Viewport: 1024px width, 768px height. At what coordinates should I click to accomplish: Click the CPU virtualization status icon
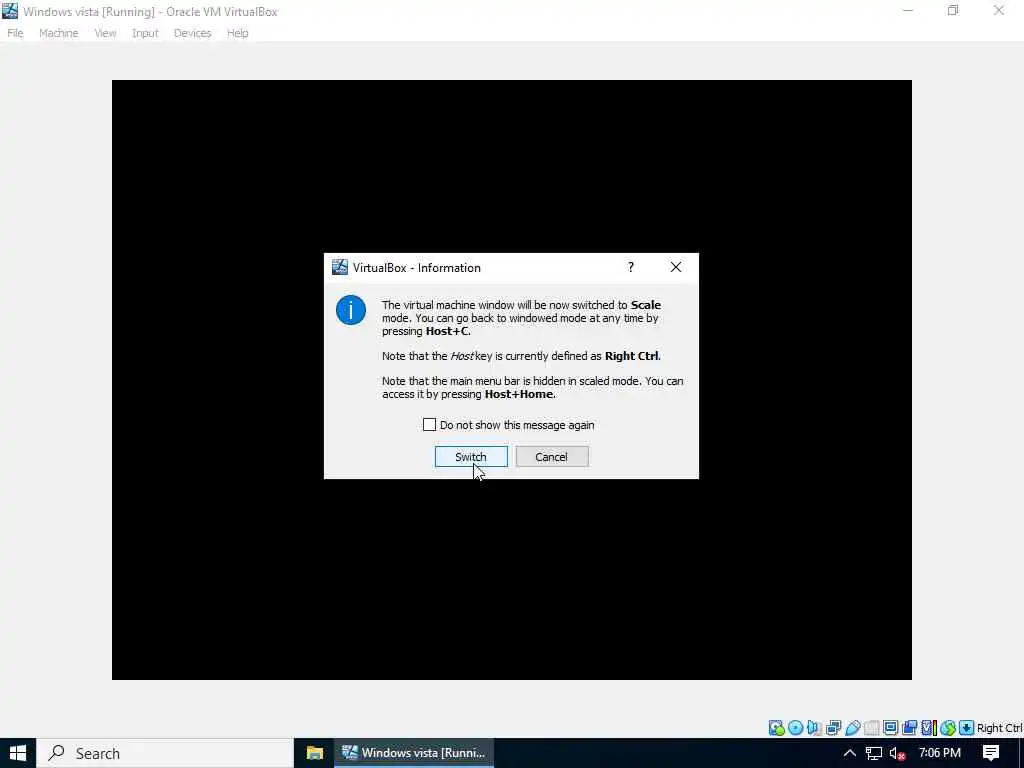click(929, 728)
